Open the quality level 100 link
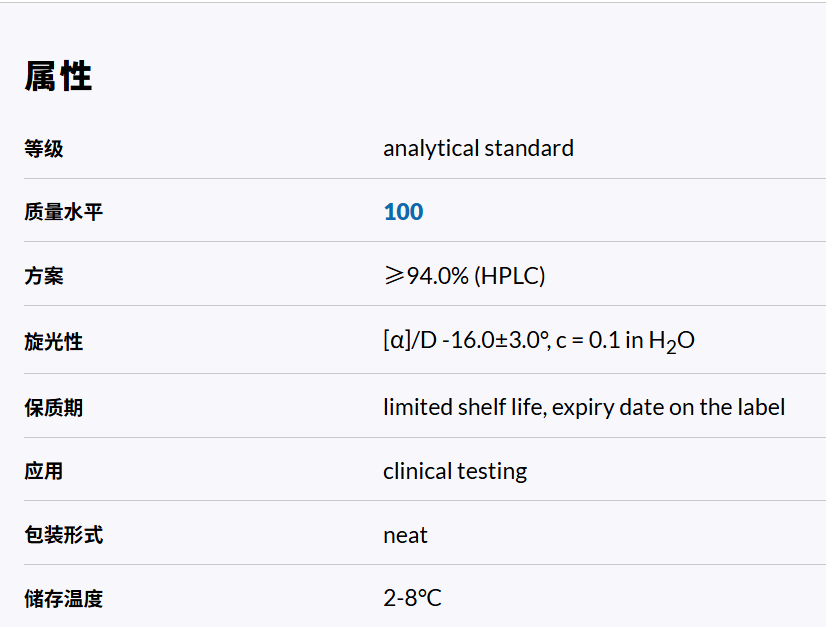The width and height of the screenshot is (826, 627). click(403, 212)
